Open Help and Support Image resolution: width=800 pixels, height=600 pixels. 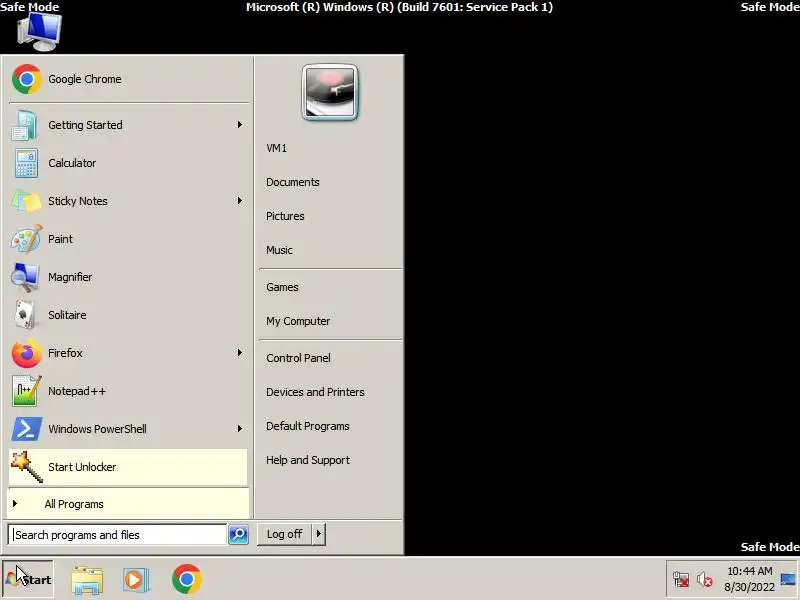coord(308,460)
